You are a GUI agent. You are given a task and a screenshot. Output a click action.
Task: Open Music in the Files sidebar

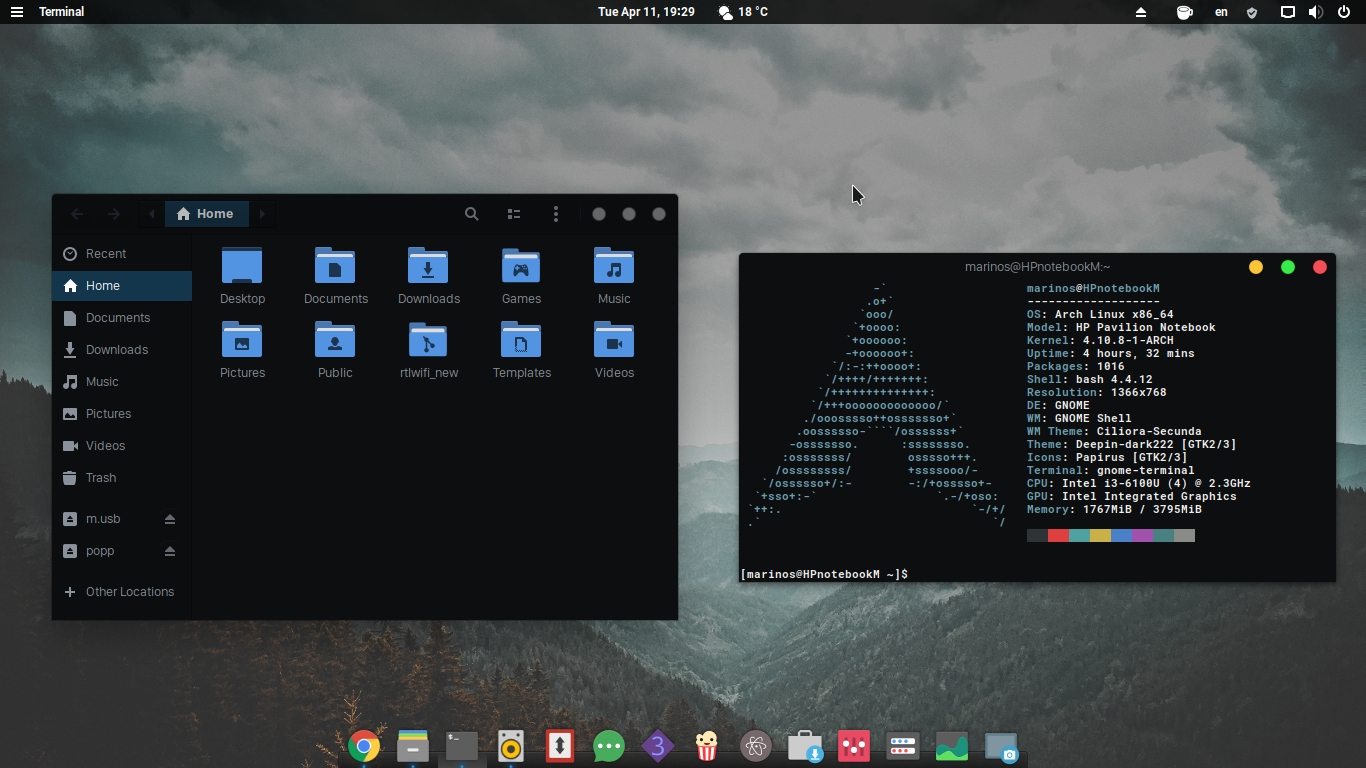click(122, 382)
